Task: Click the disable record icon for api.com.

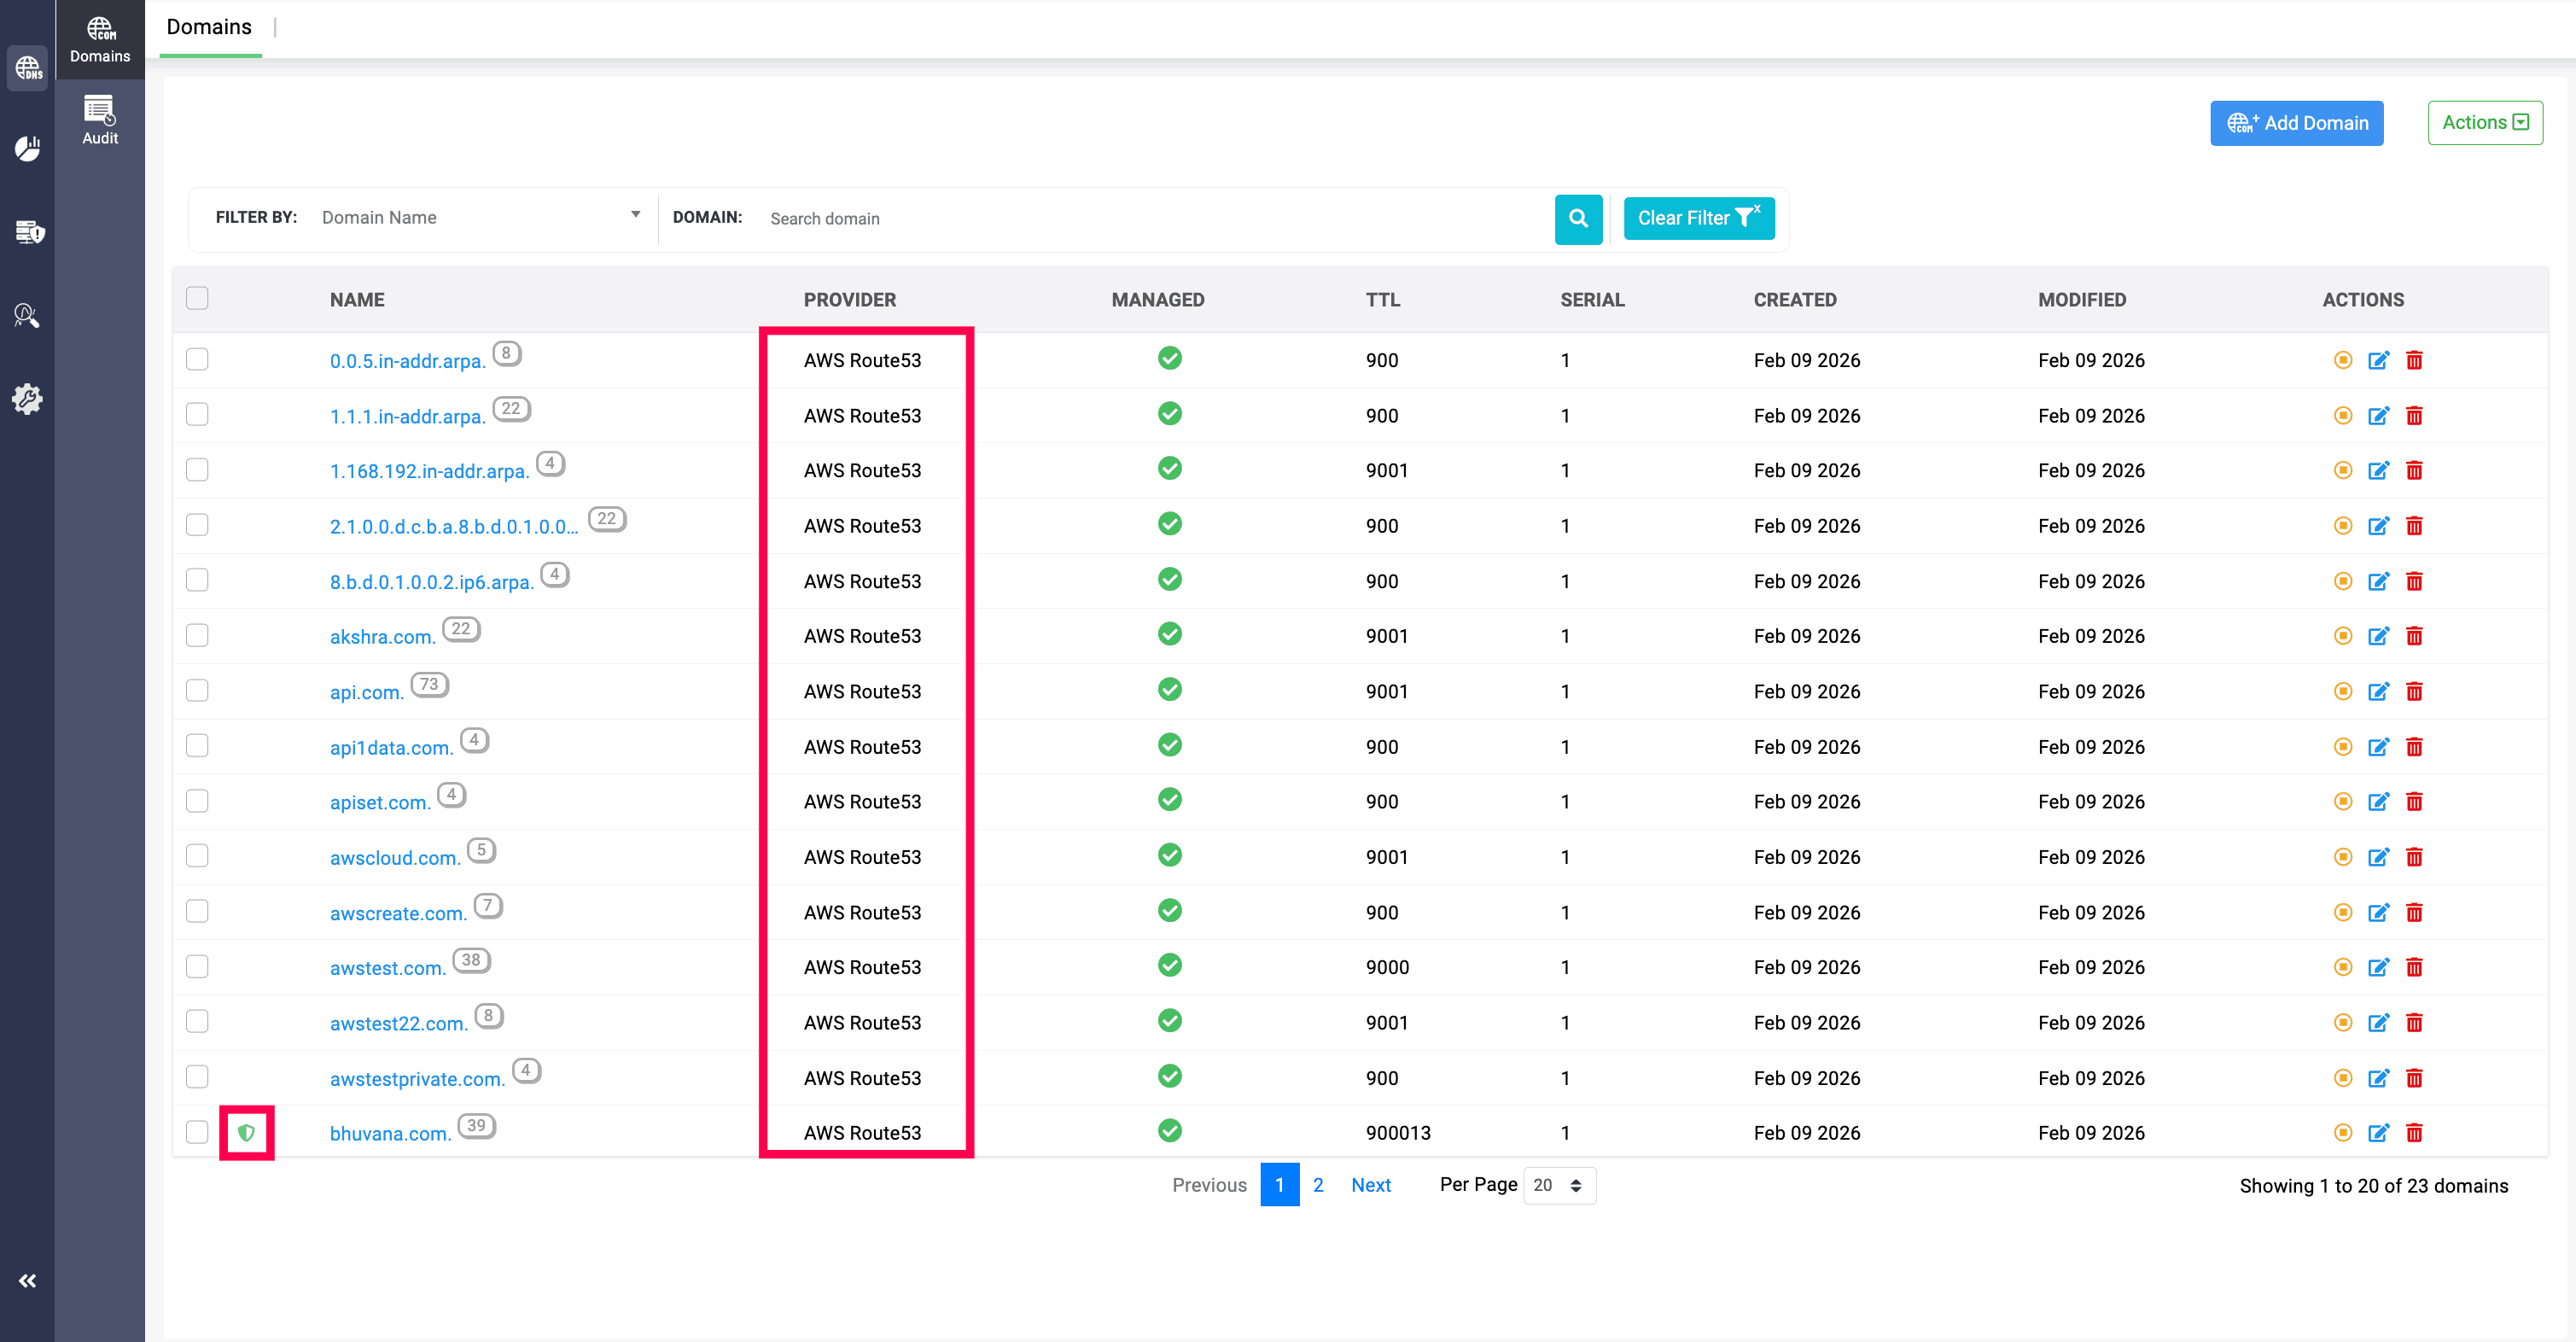Action: pyautogui.click(x=2342, y=691)
